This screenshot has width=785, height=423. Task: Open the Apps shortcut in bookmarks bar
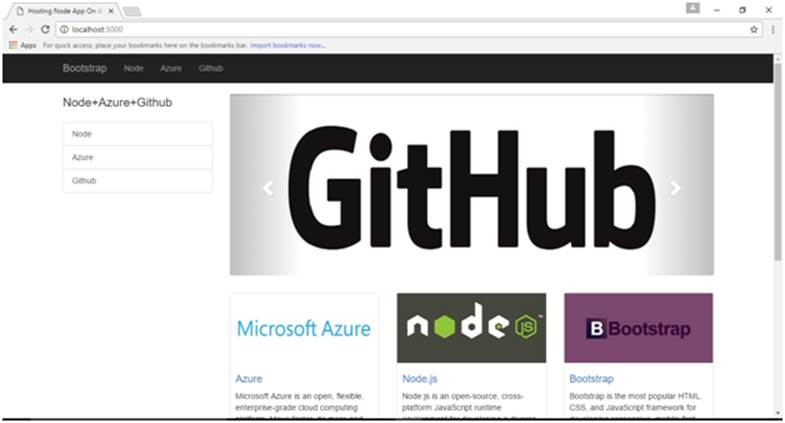[x=23, y=45]
